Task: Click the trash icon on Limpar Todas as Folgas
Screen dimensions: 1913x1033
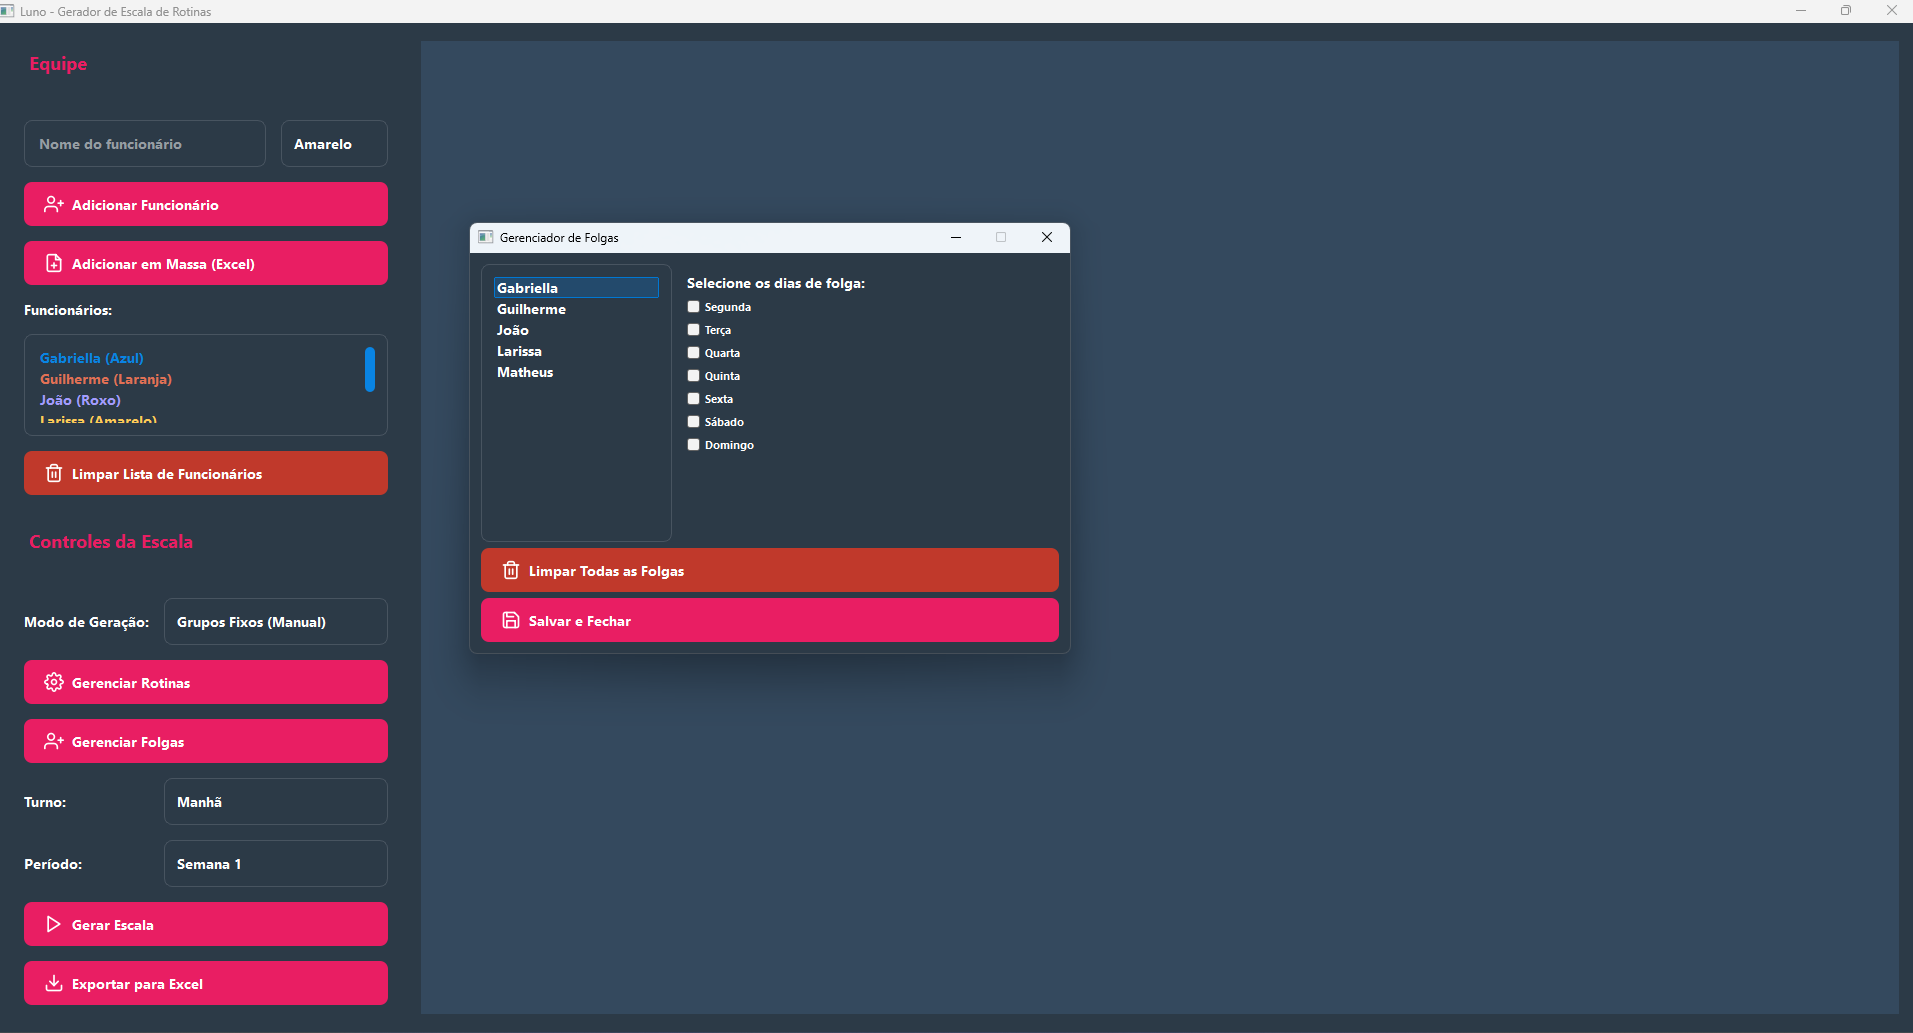Action: pyautogui.click(x=511, y=571)
